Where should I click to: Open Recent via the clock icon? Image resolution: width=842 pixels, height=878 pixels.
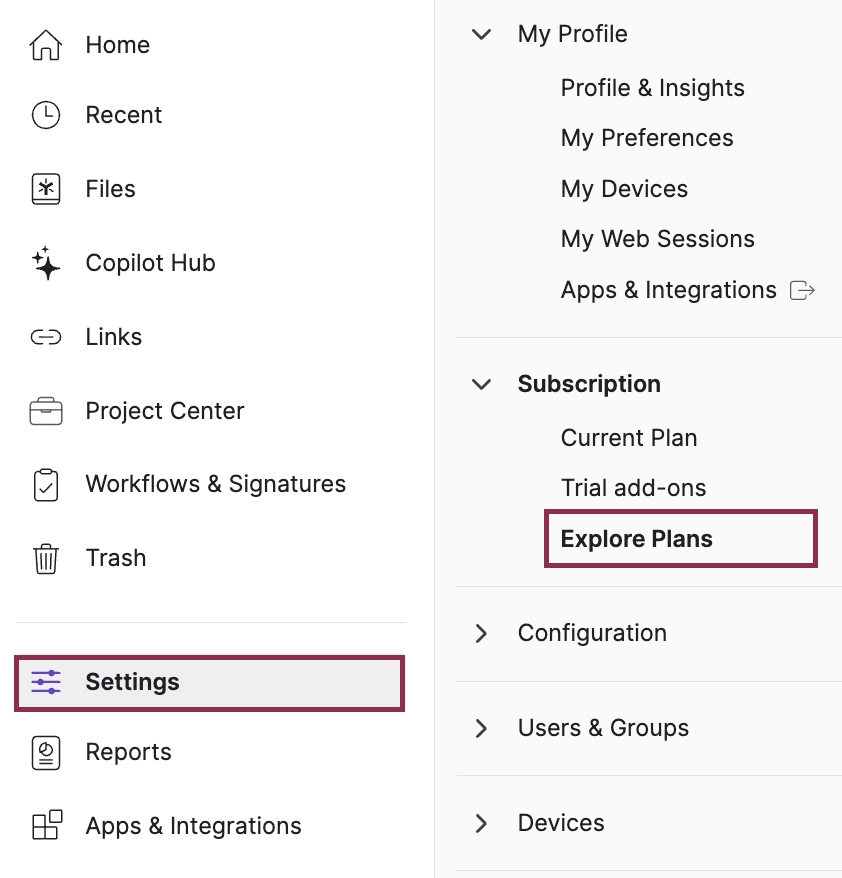[x=46, y=115]
